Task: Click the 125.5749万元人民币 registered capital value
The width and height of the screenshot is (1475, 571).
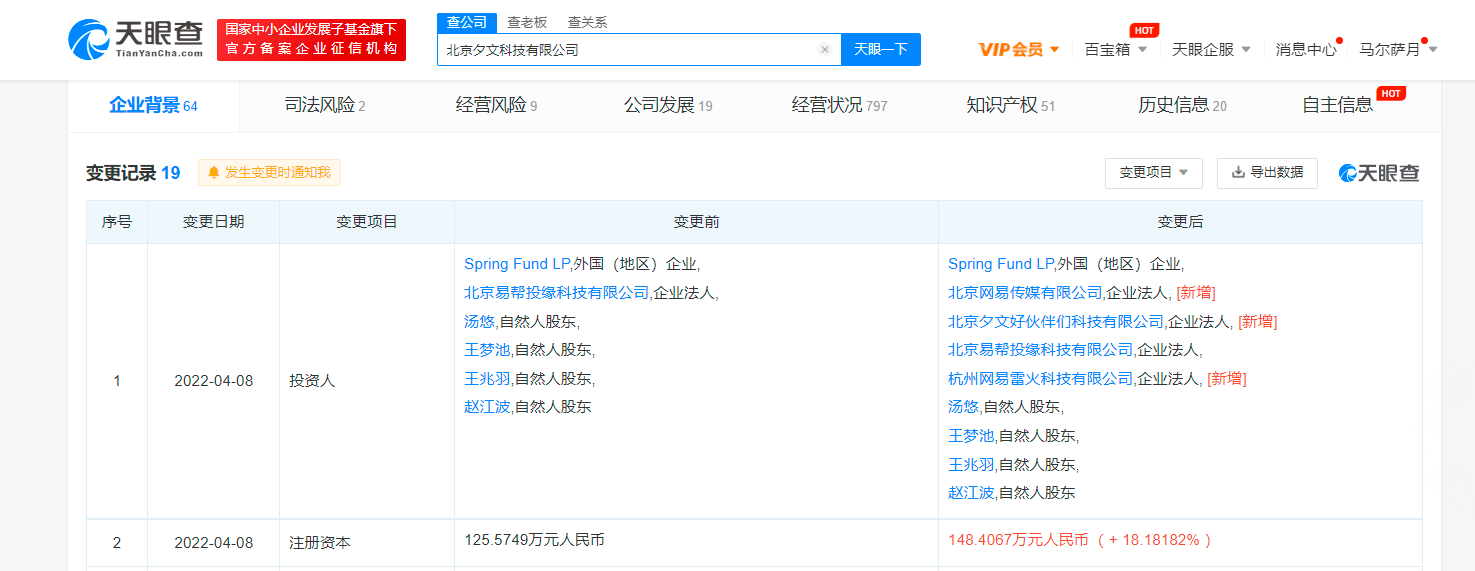Action: click(x=534, y=540)
